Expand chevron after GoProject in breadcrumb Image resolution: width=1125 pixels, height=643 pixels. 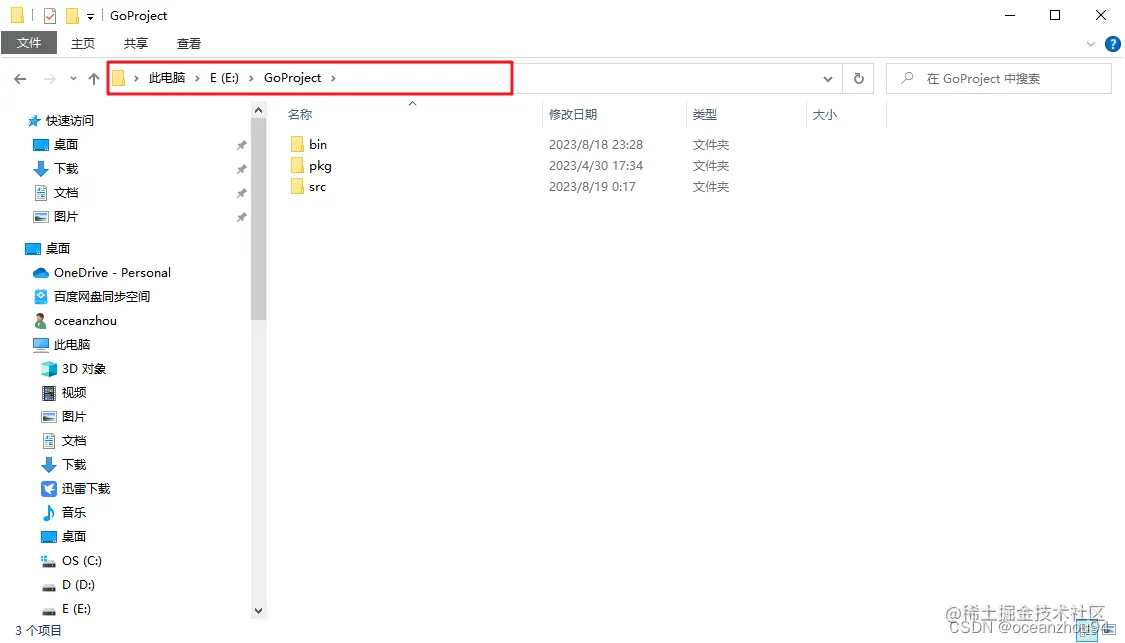333,78
